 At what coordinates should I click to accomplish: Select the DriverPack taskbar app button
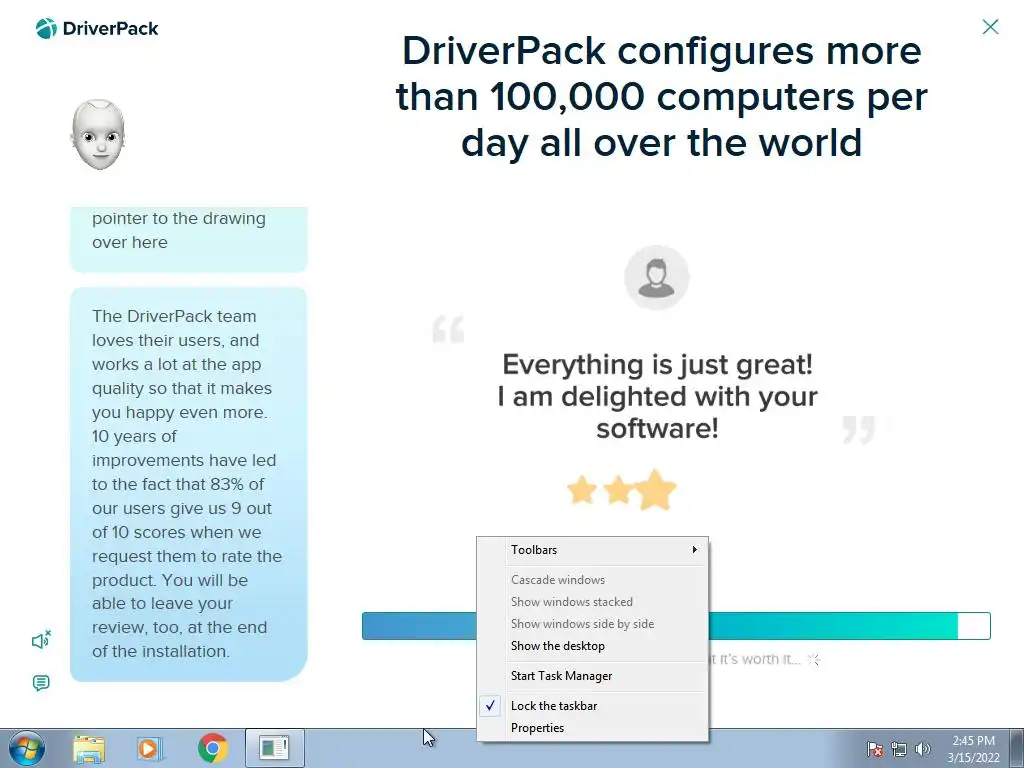(x=274, y=748)
